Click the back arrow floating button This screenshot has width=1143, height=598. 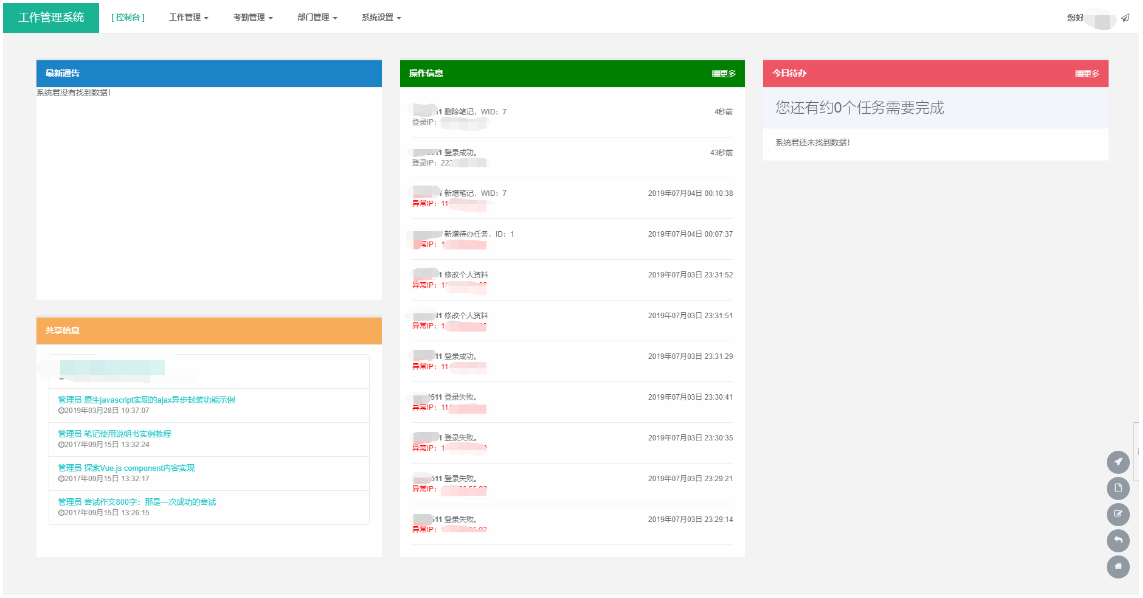(1117, 540)
